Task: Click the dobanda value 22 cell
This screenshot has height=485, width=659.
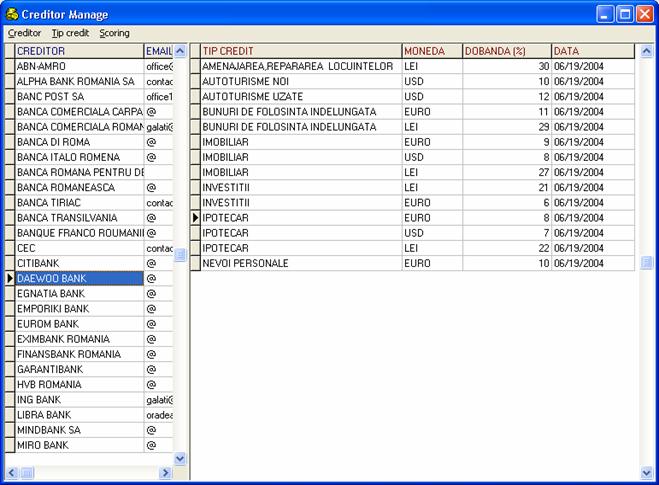Action: click(x=507, y=248)
